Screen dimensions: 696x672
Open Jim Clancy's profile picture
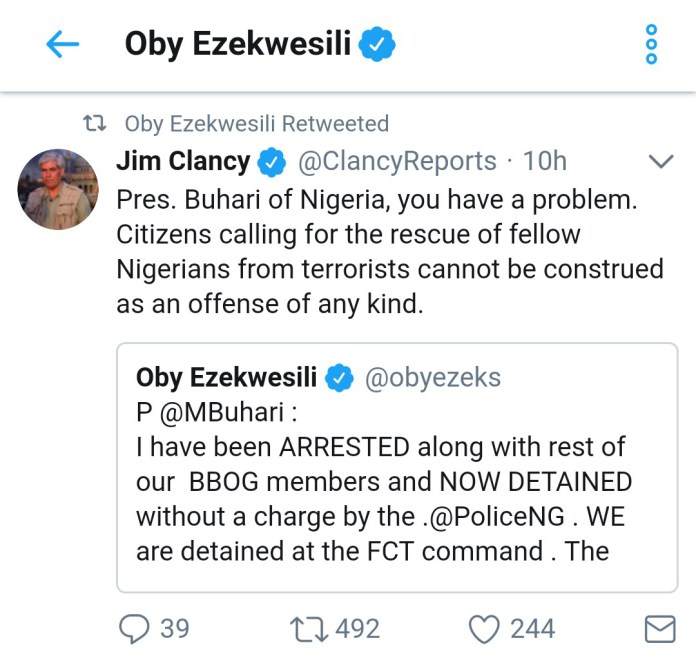pyautogui.click(x=57, y=188)
